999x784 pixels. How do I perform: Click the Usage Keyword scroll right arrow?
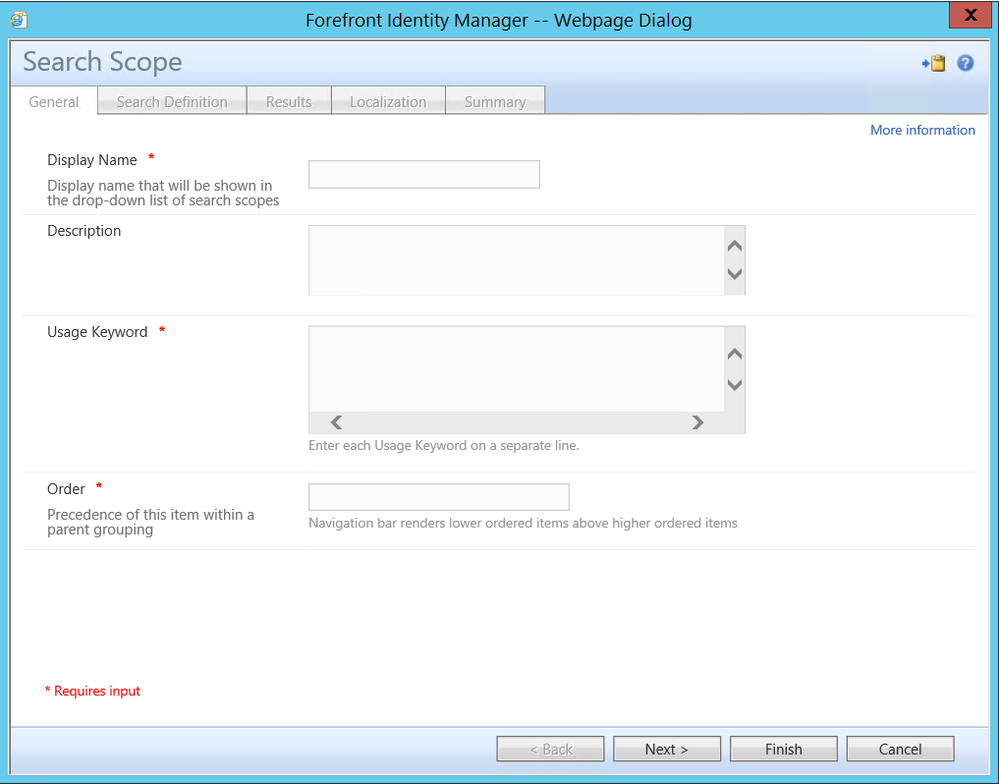tap(698, 422)
